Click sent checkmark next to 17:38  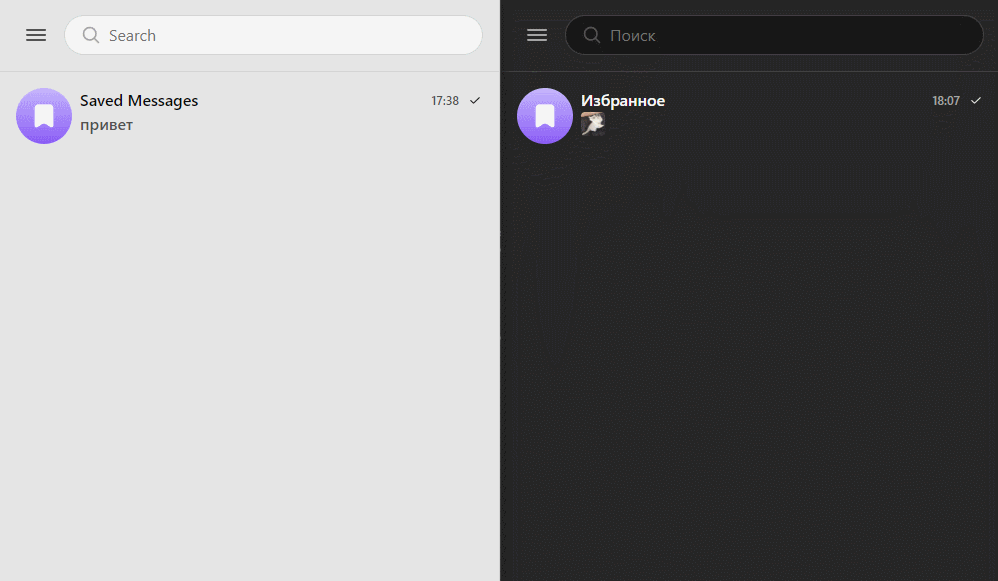point(475,101)
